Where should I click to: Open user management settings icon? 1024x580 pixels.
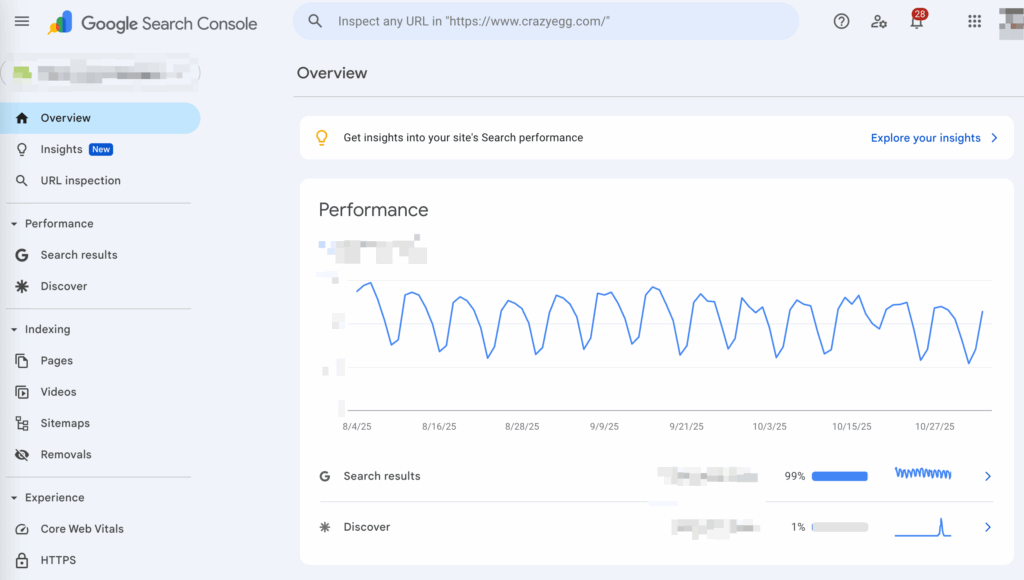point(879,22)
